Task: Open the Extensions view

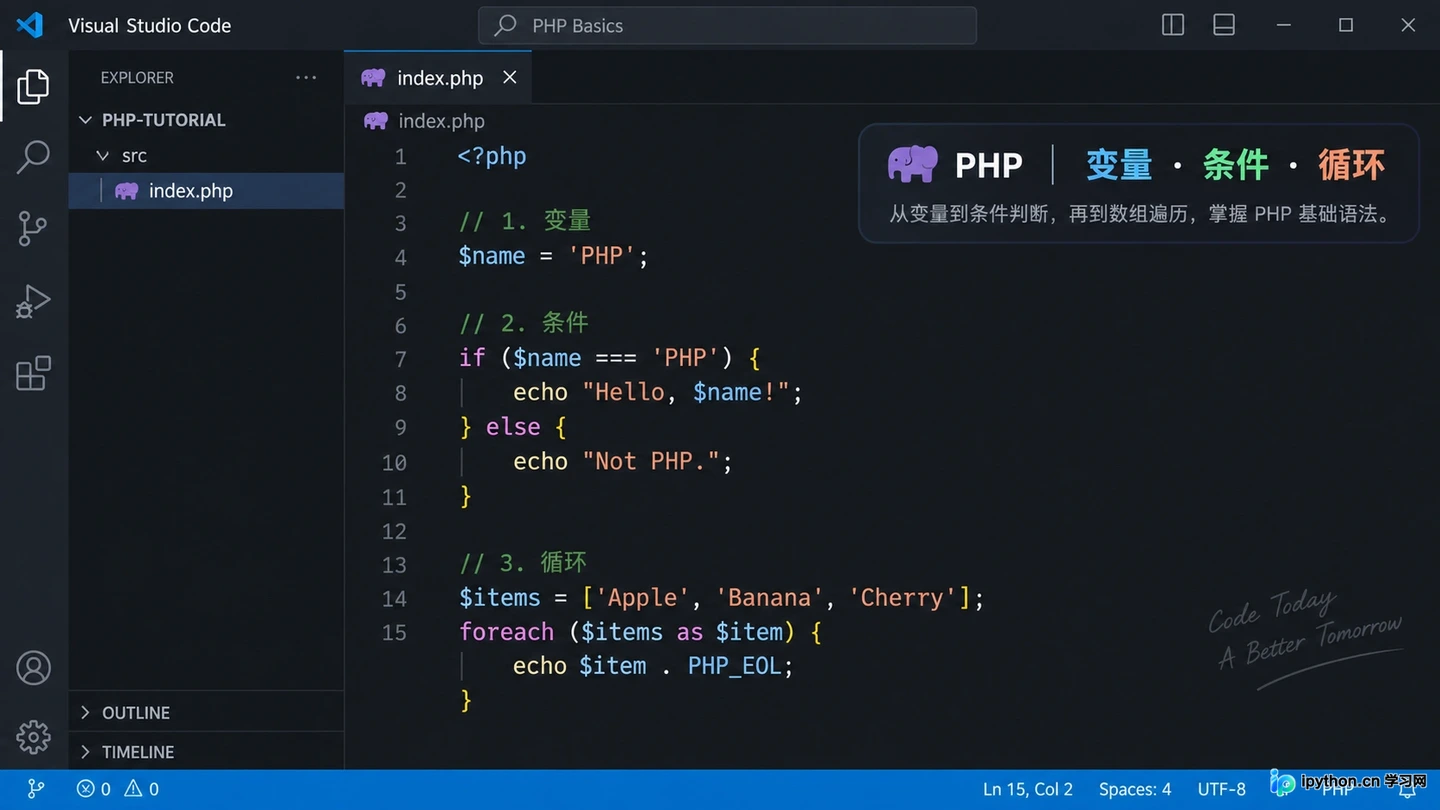Action: pyautogui.click(x=33, y=373)
